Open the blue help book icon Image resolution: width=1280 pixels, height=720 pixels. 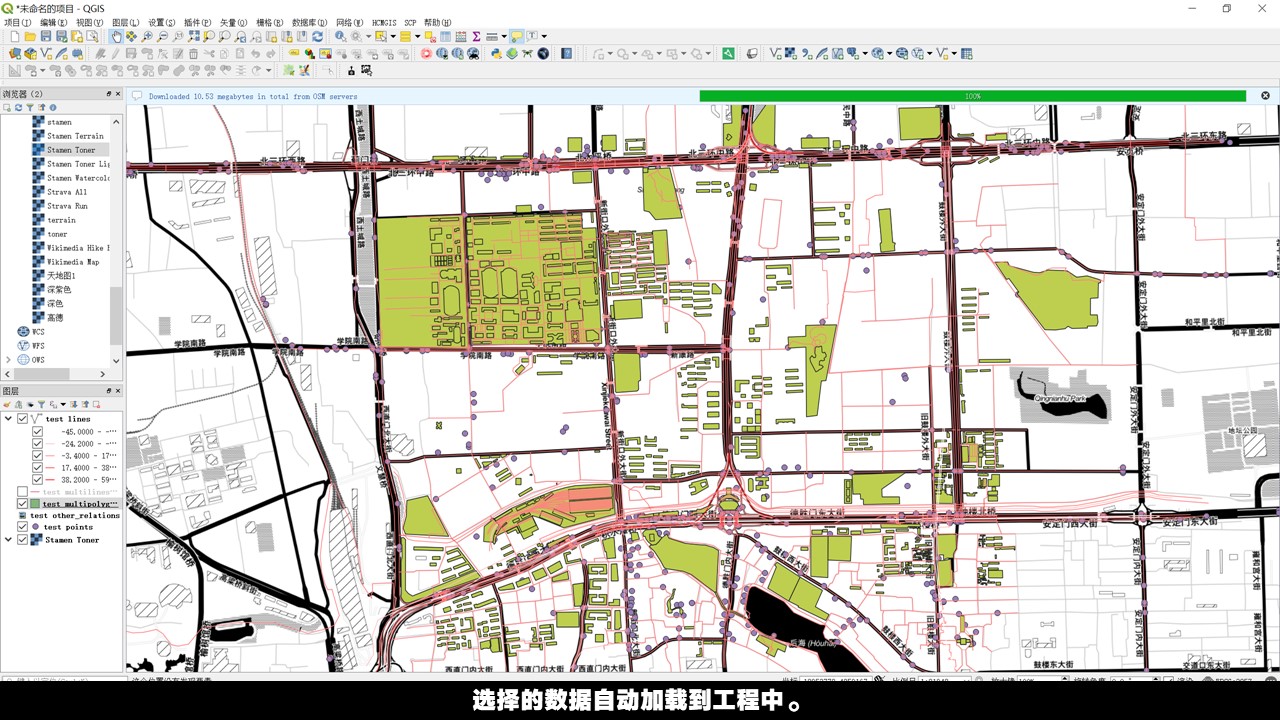(x=566, y=53)
